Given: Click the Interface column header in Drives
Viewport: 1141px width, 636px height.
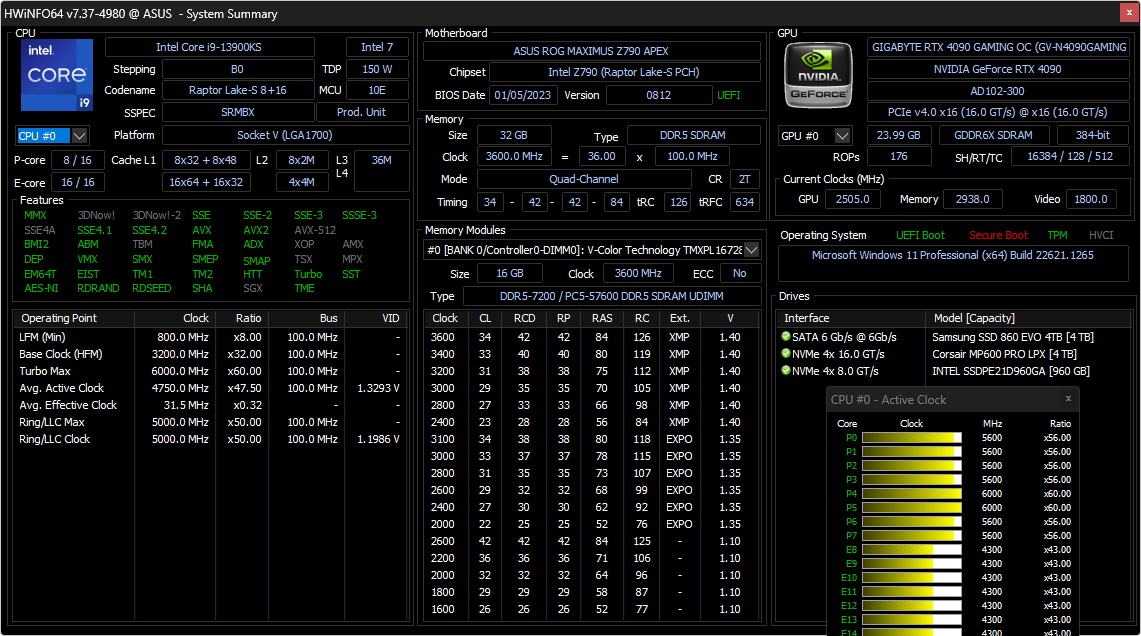Looking at the screenshot, I should tap(851, 318).
